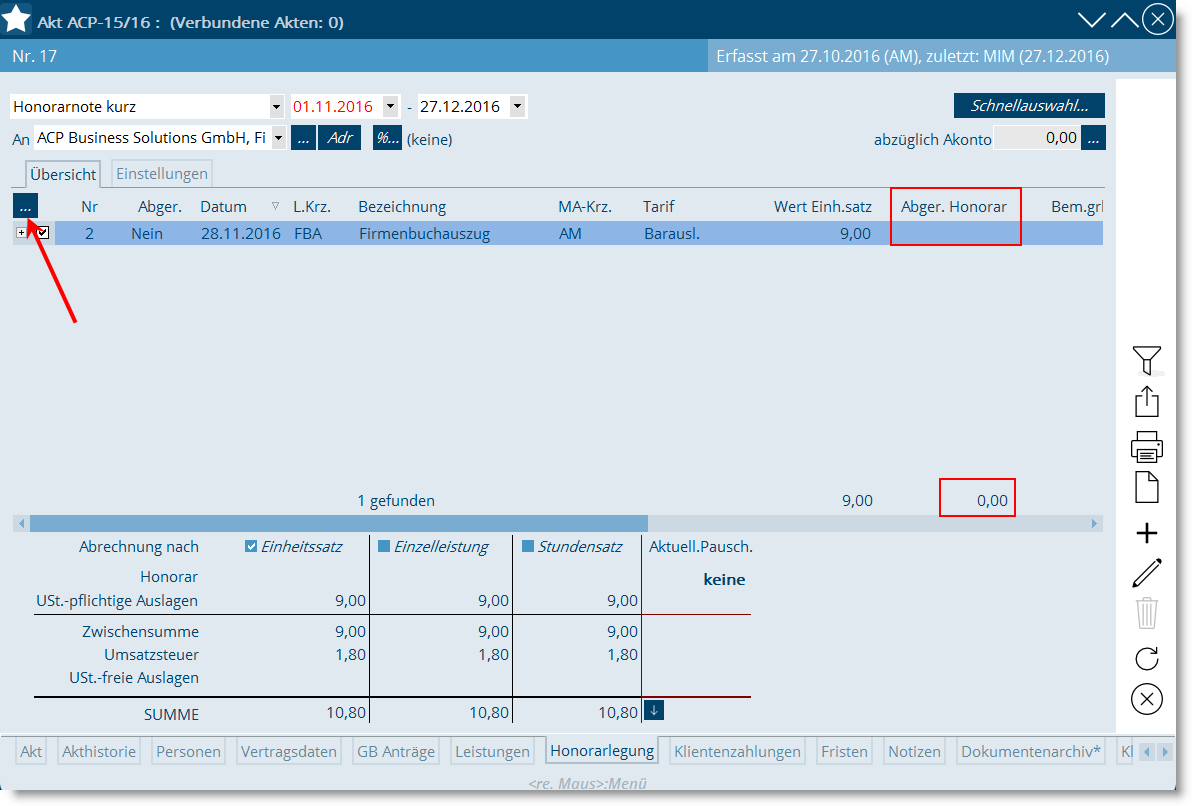This screenshot has width=1192, height=806.
Task: Expand row 2 with plus expander
Action: point(22,233)
